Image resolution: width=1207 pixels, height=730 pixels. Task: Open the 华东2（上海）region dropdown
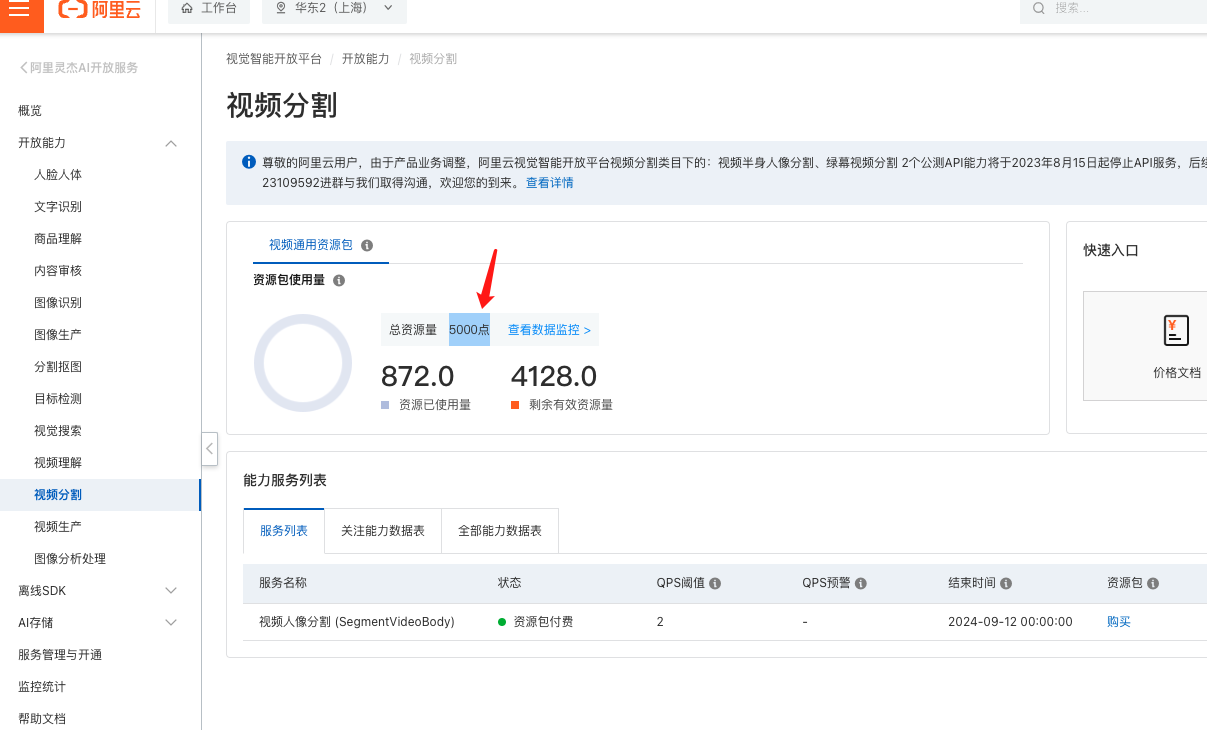tap(334, 8)
